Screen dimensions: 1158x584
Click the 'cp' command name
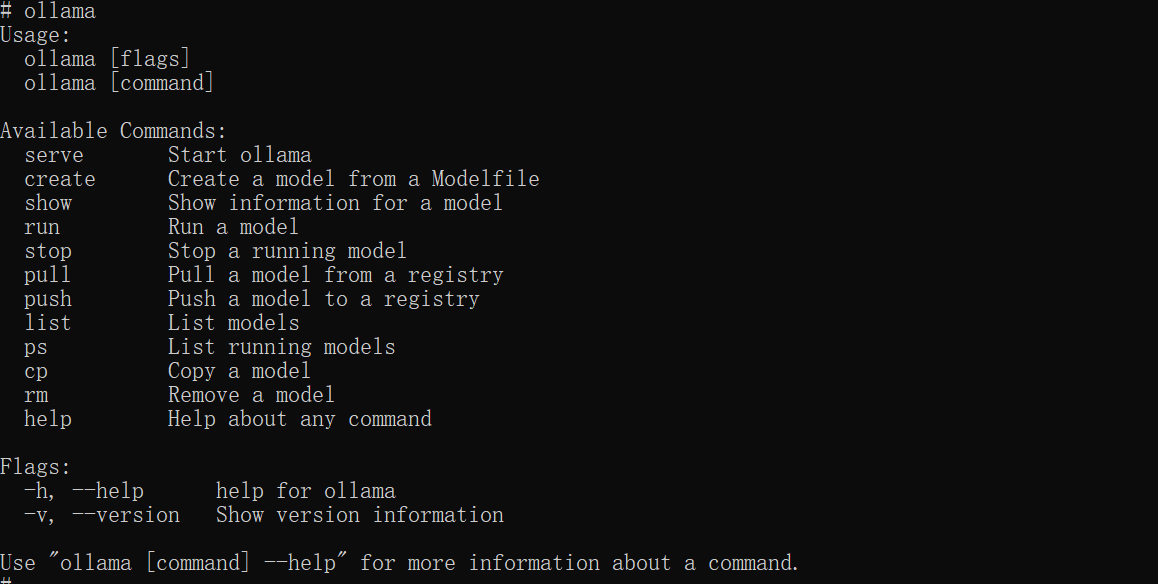36,371
